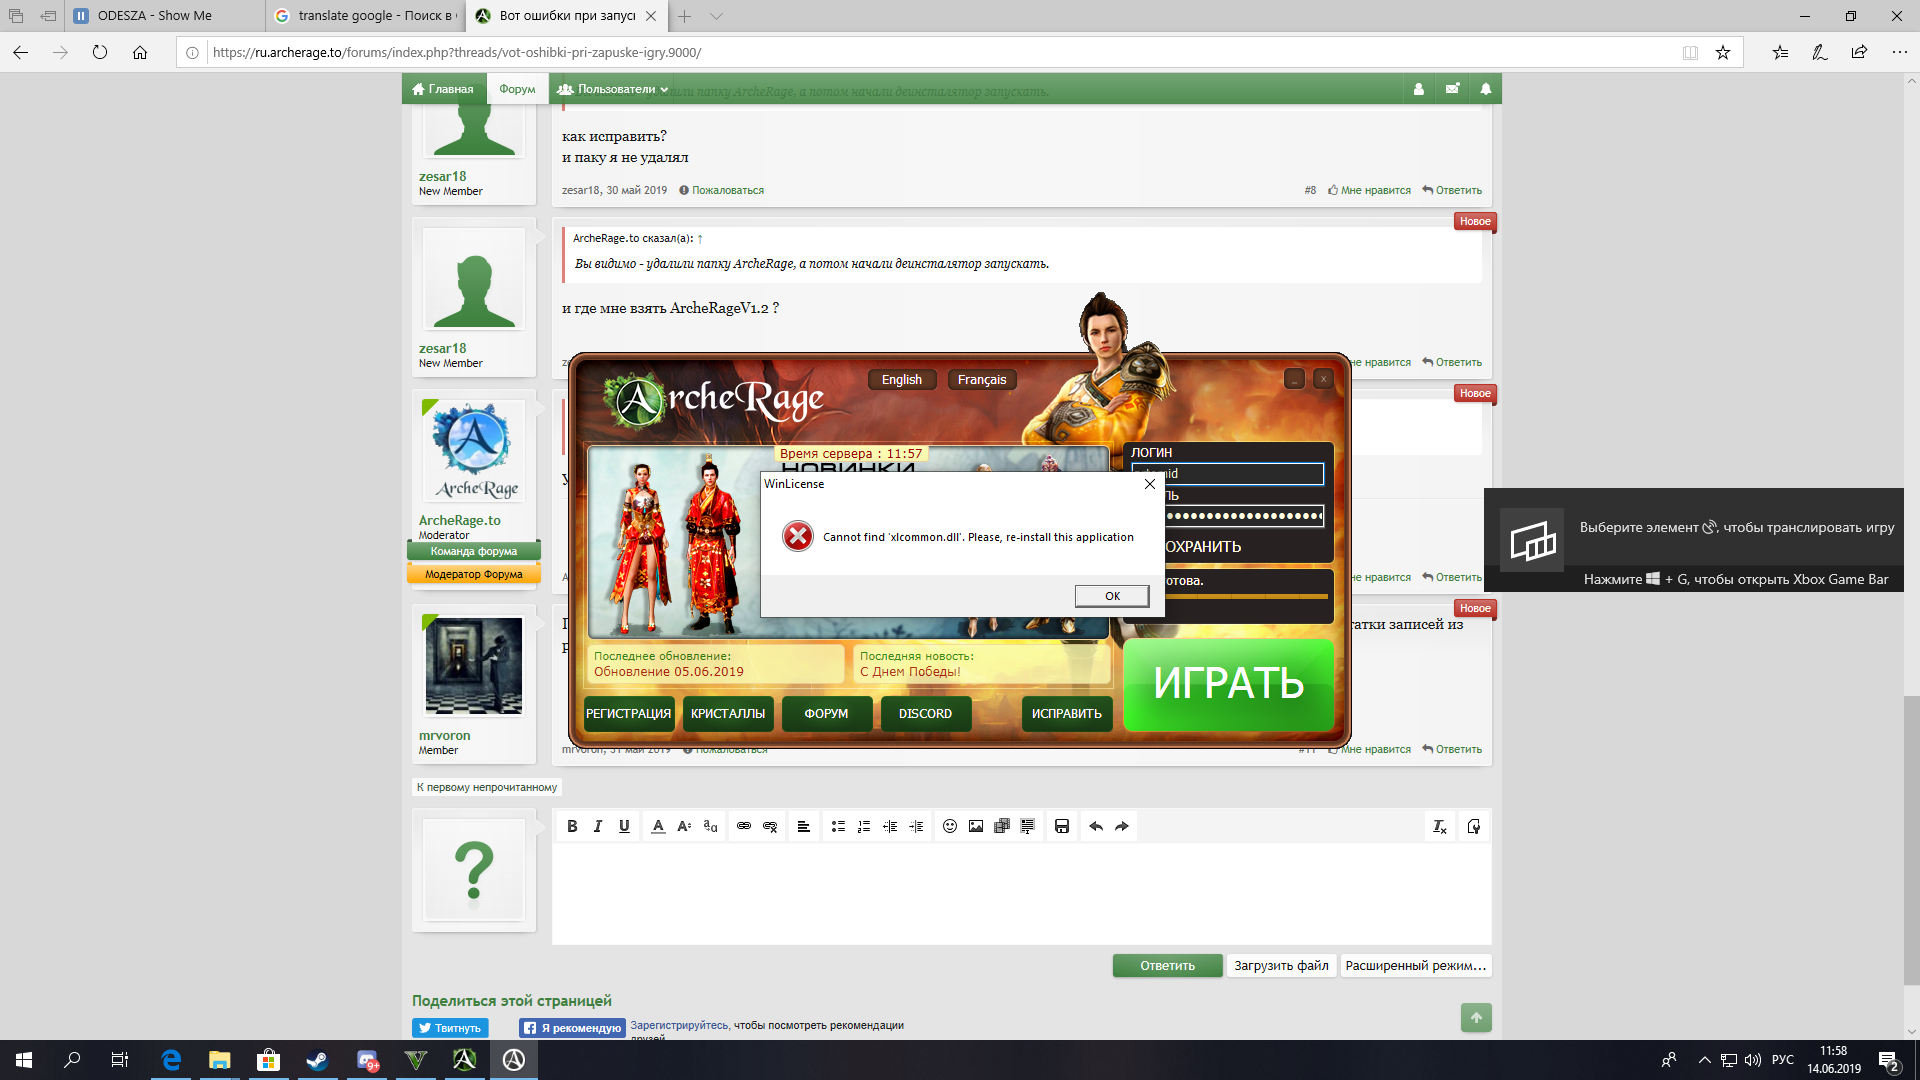Expand Пользователи dropdown in navbar

pyautogui.click(x=612, y=89)
